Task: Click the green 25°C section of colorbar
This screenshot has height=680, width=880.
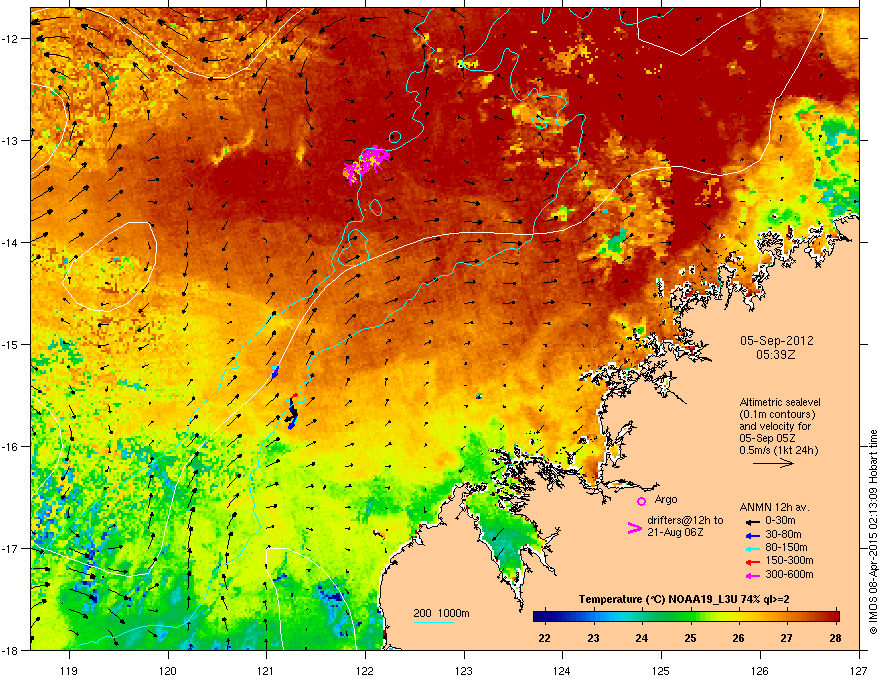Action: (x=690, y=617)
